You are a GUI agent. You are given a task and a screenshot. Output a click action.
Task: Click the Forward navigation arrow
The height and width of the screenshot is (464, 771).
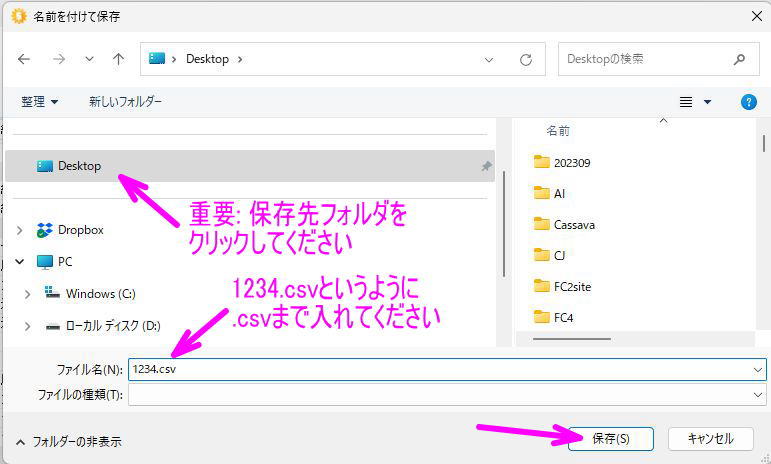pos(58,59)
